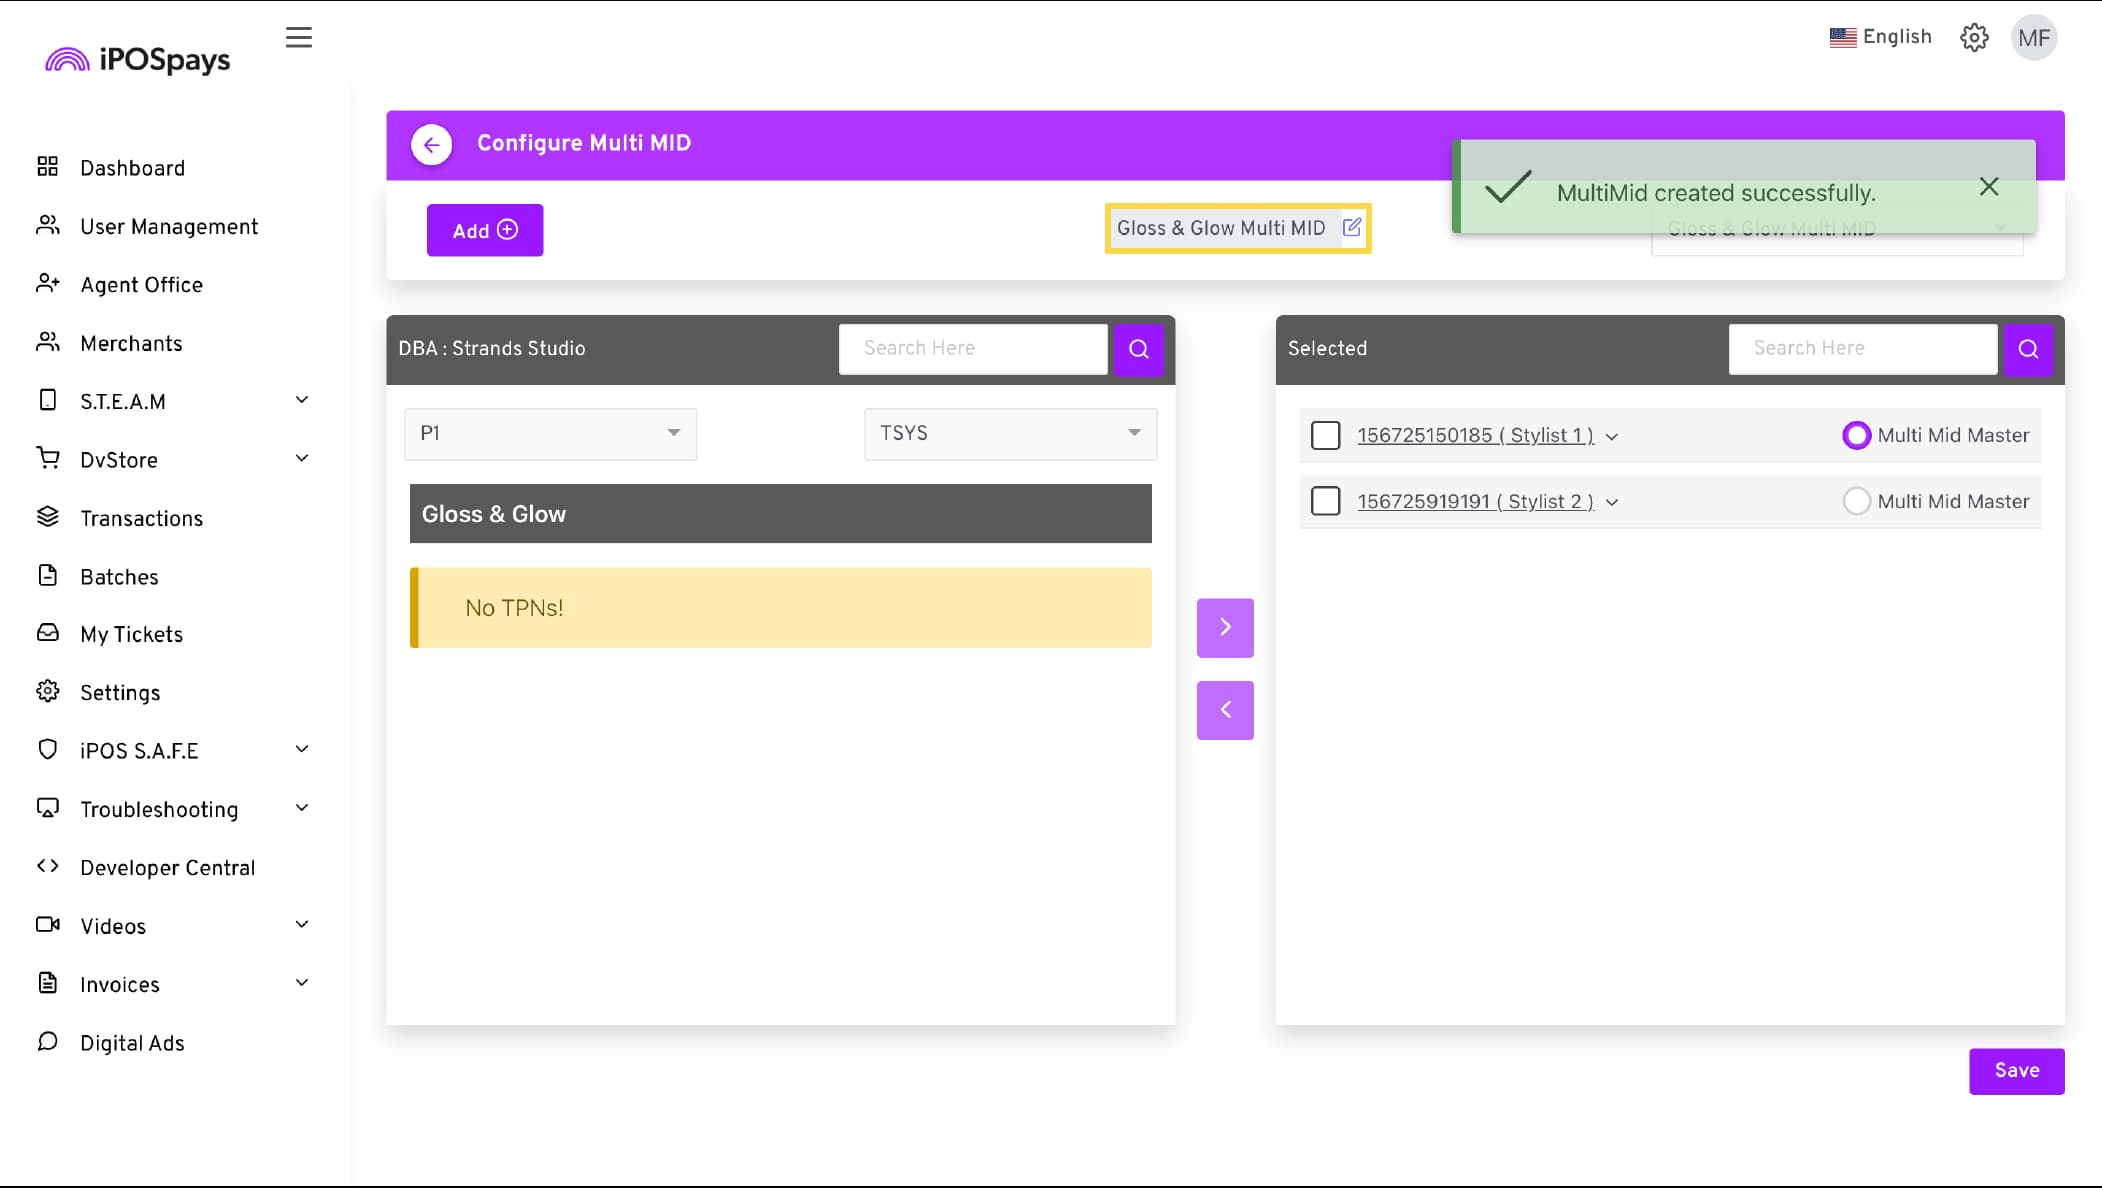The width and height of the screenshot is (2102, 1188).
Task: Move items left with the left arrow button
Action: pos(1224,710)
